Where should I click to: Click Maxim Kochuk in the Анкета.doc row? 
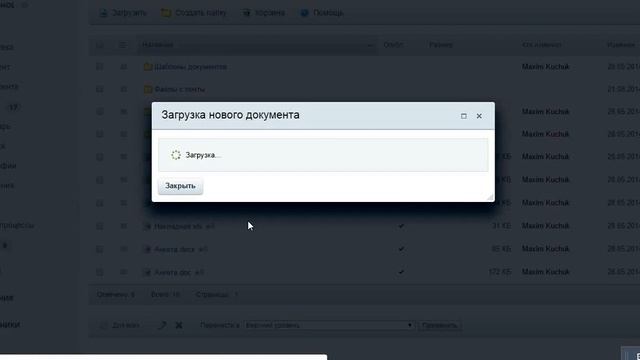coord(545,272)
